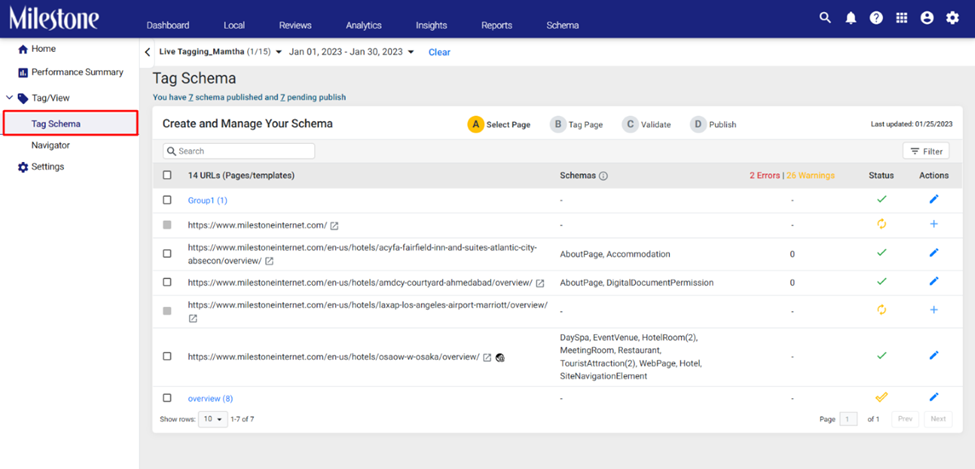975x469 pixels.
Task: Open the Local top menu
Action: coord(234,26)
